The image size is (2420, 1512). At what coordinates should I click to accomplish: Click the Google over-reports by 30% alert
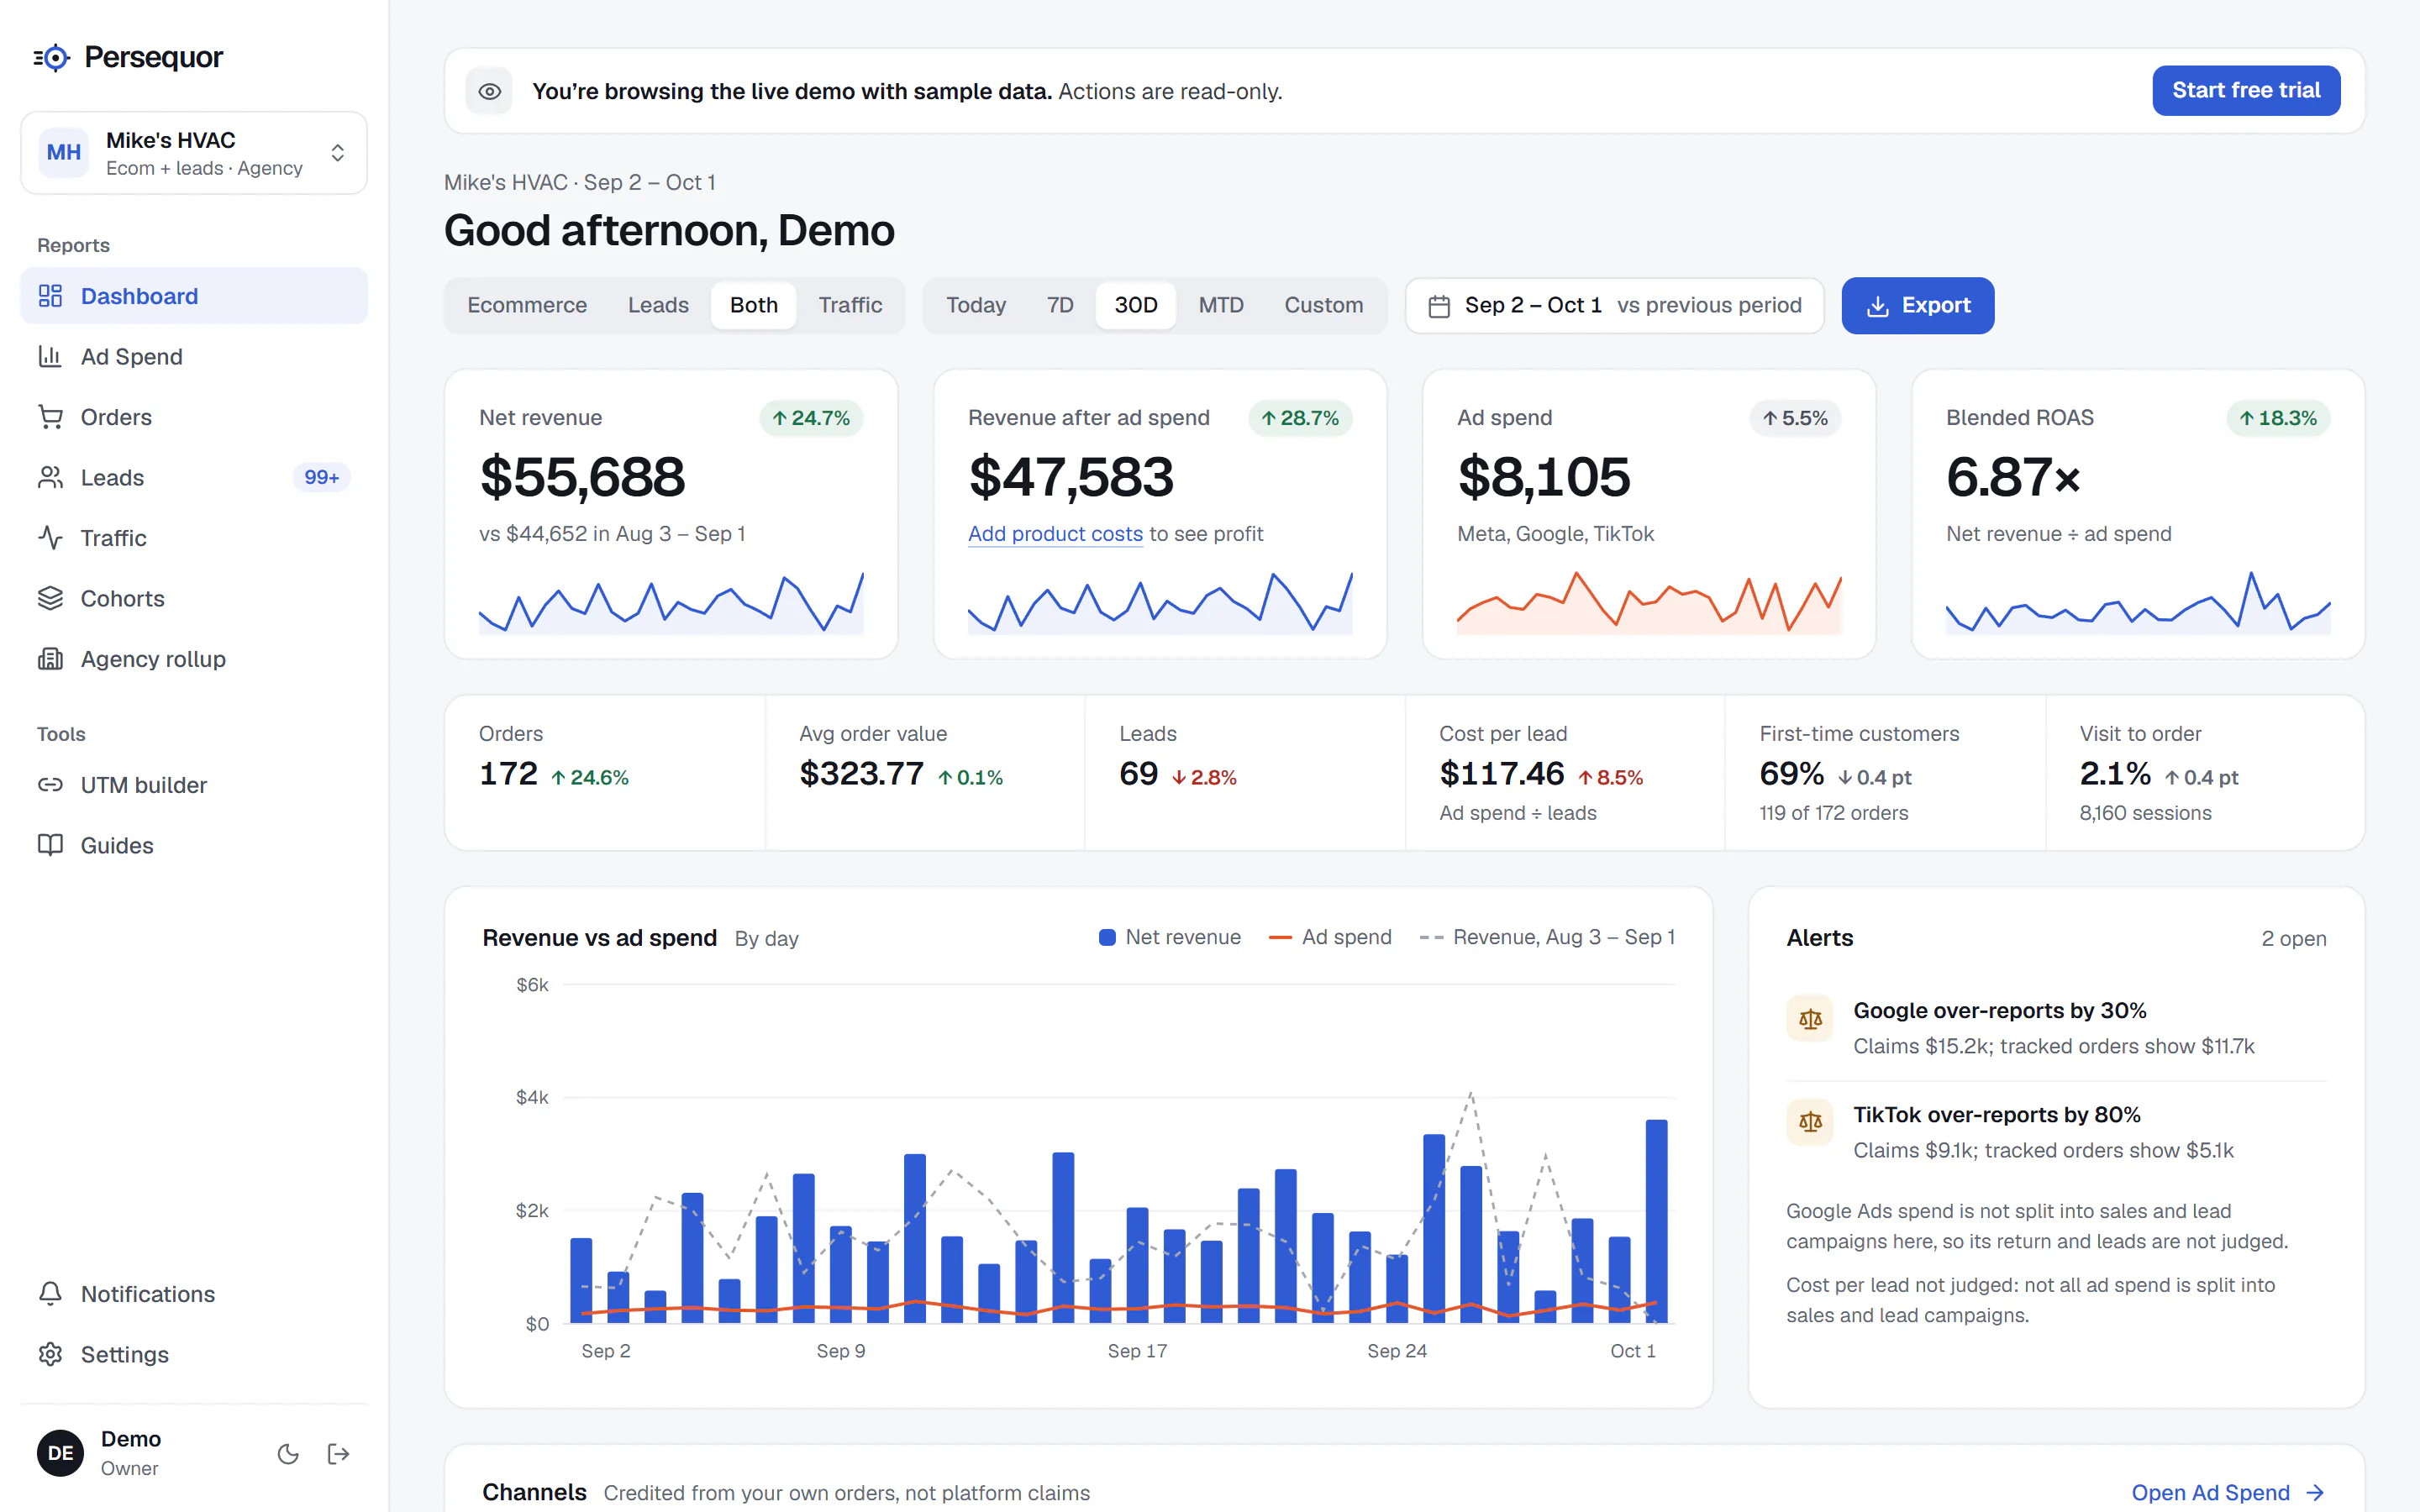[2056, 1028]
